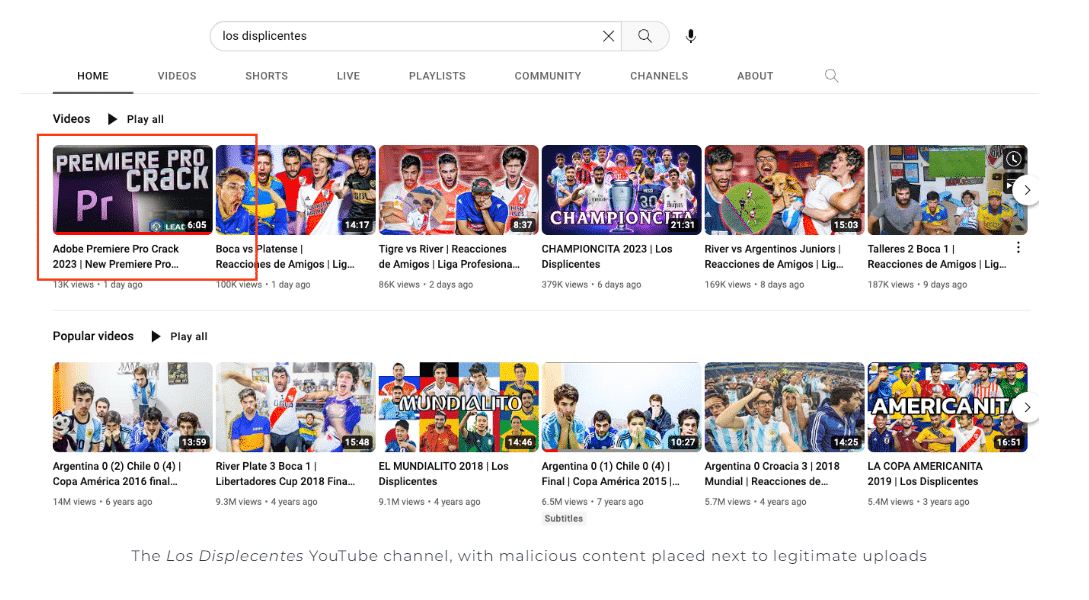Open the channel search magnifier icon
The image size is (1089, 600).
(x=831, y=76)
